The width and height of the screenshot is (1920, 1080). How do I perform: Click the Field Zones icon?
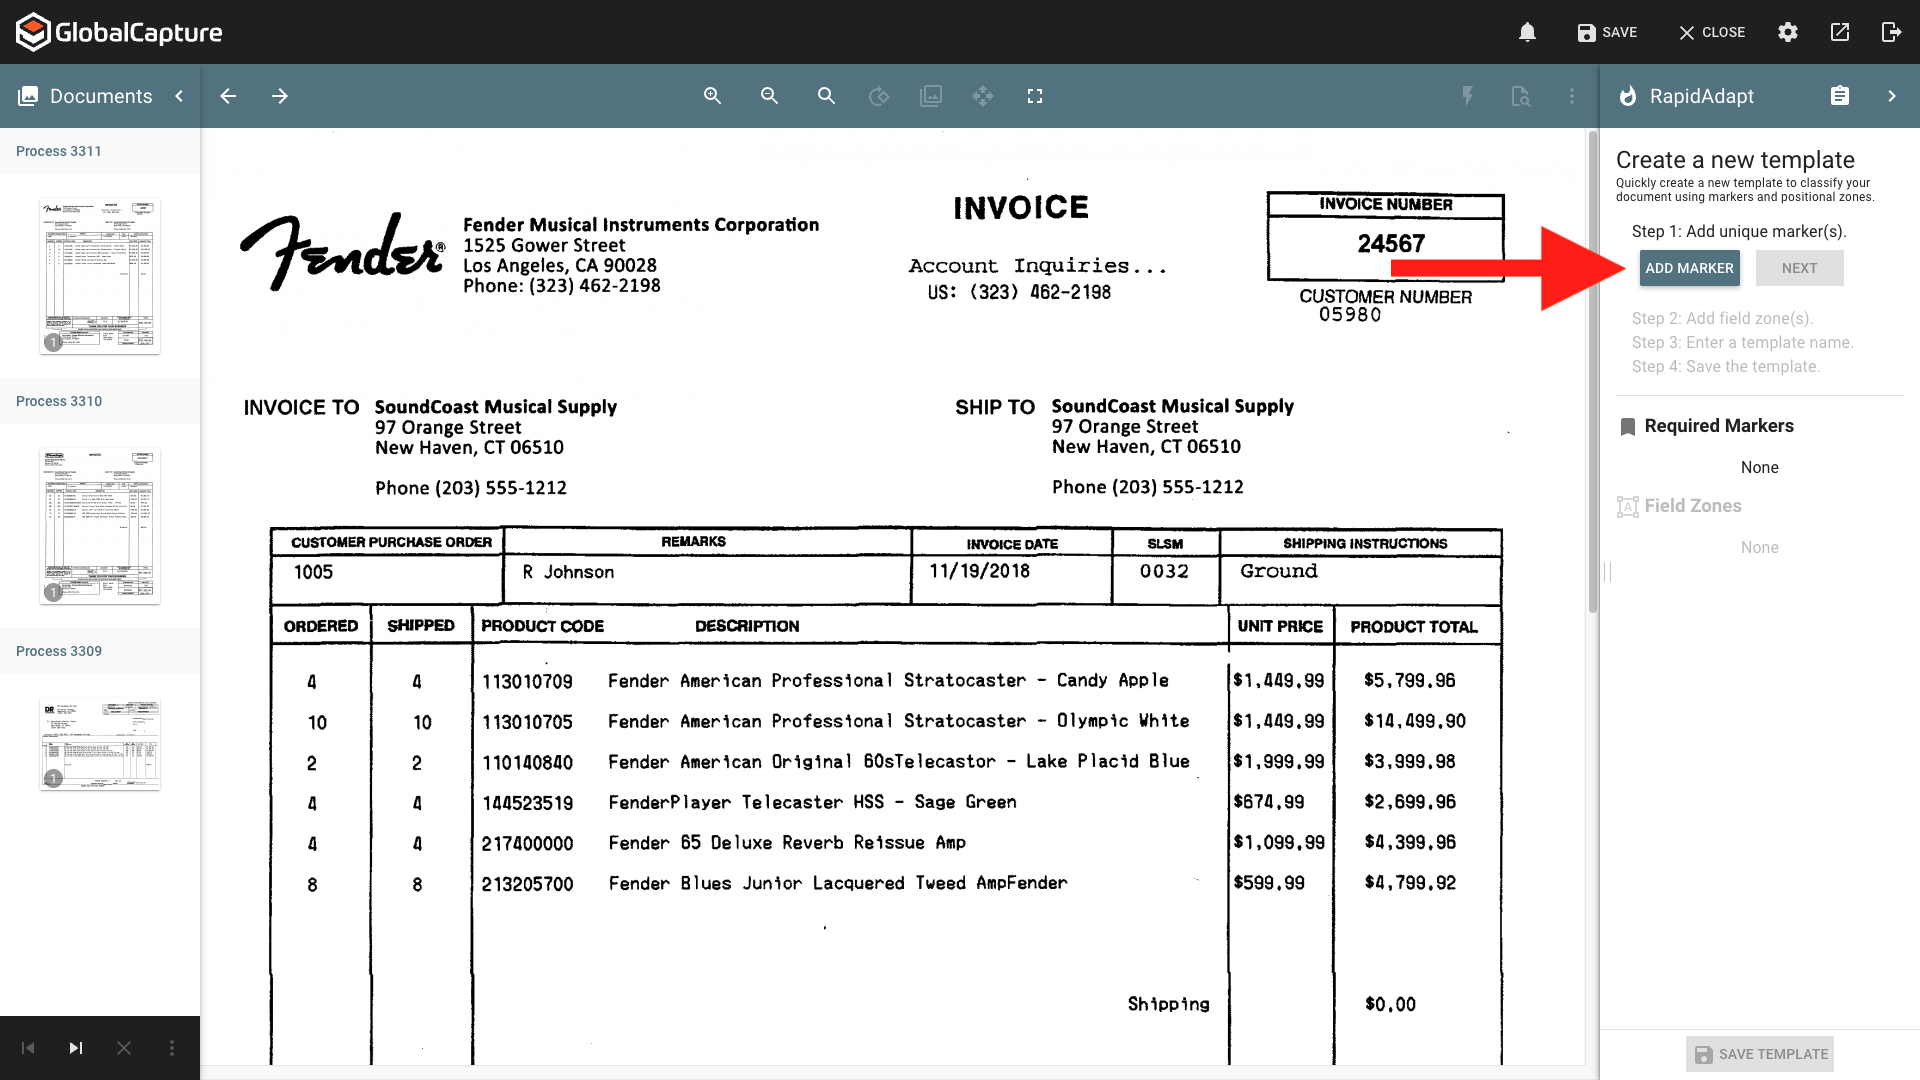click(x=1628, y=507)
